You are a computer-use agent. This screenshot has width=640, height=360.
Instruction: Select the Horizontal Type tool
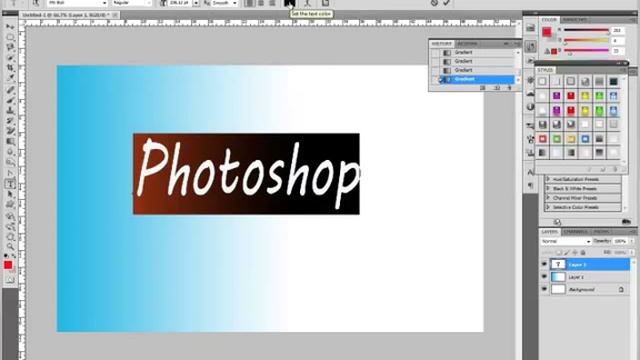point(10,184)
